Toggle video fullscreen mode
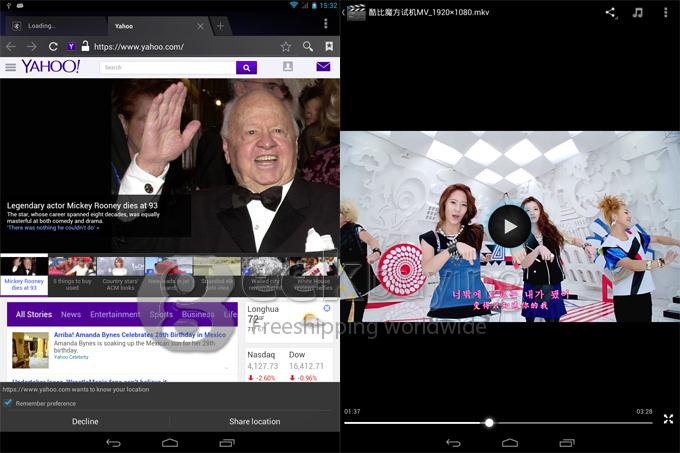Image resolution: width=680 pixels, height=453 pixels. click(668, 419)
